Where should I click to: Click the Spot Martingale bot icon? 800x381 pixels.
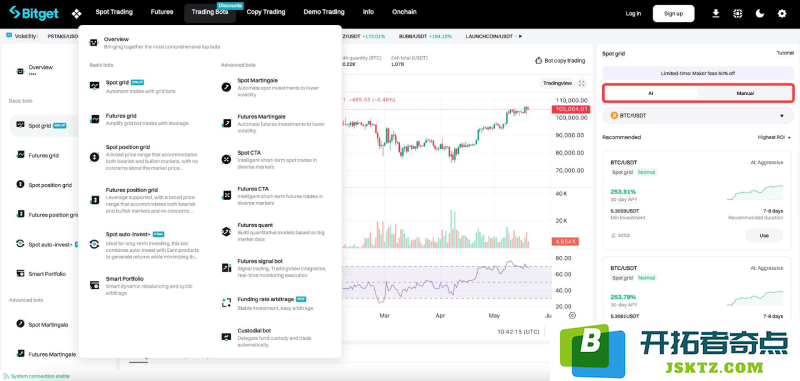click(x=226, y=87)
